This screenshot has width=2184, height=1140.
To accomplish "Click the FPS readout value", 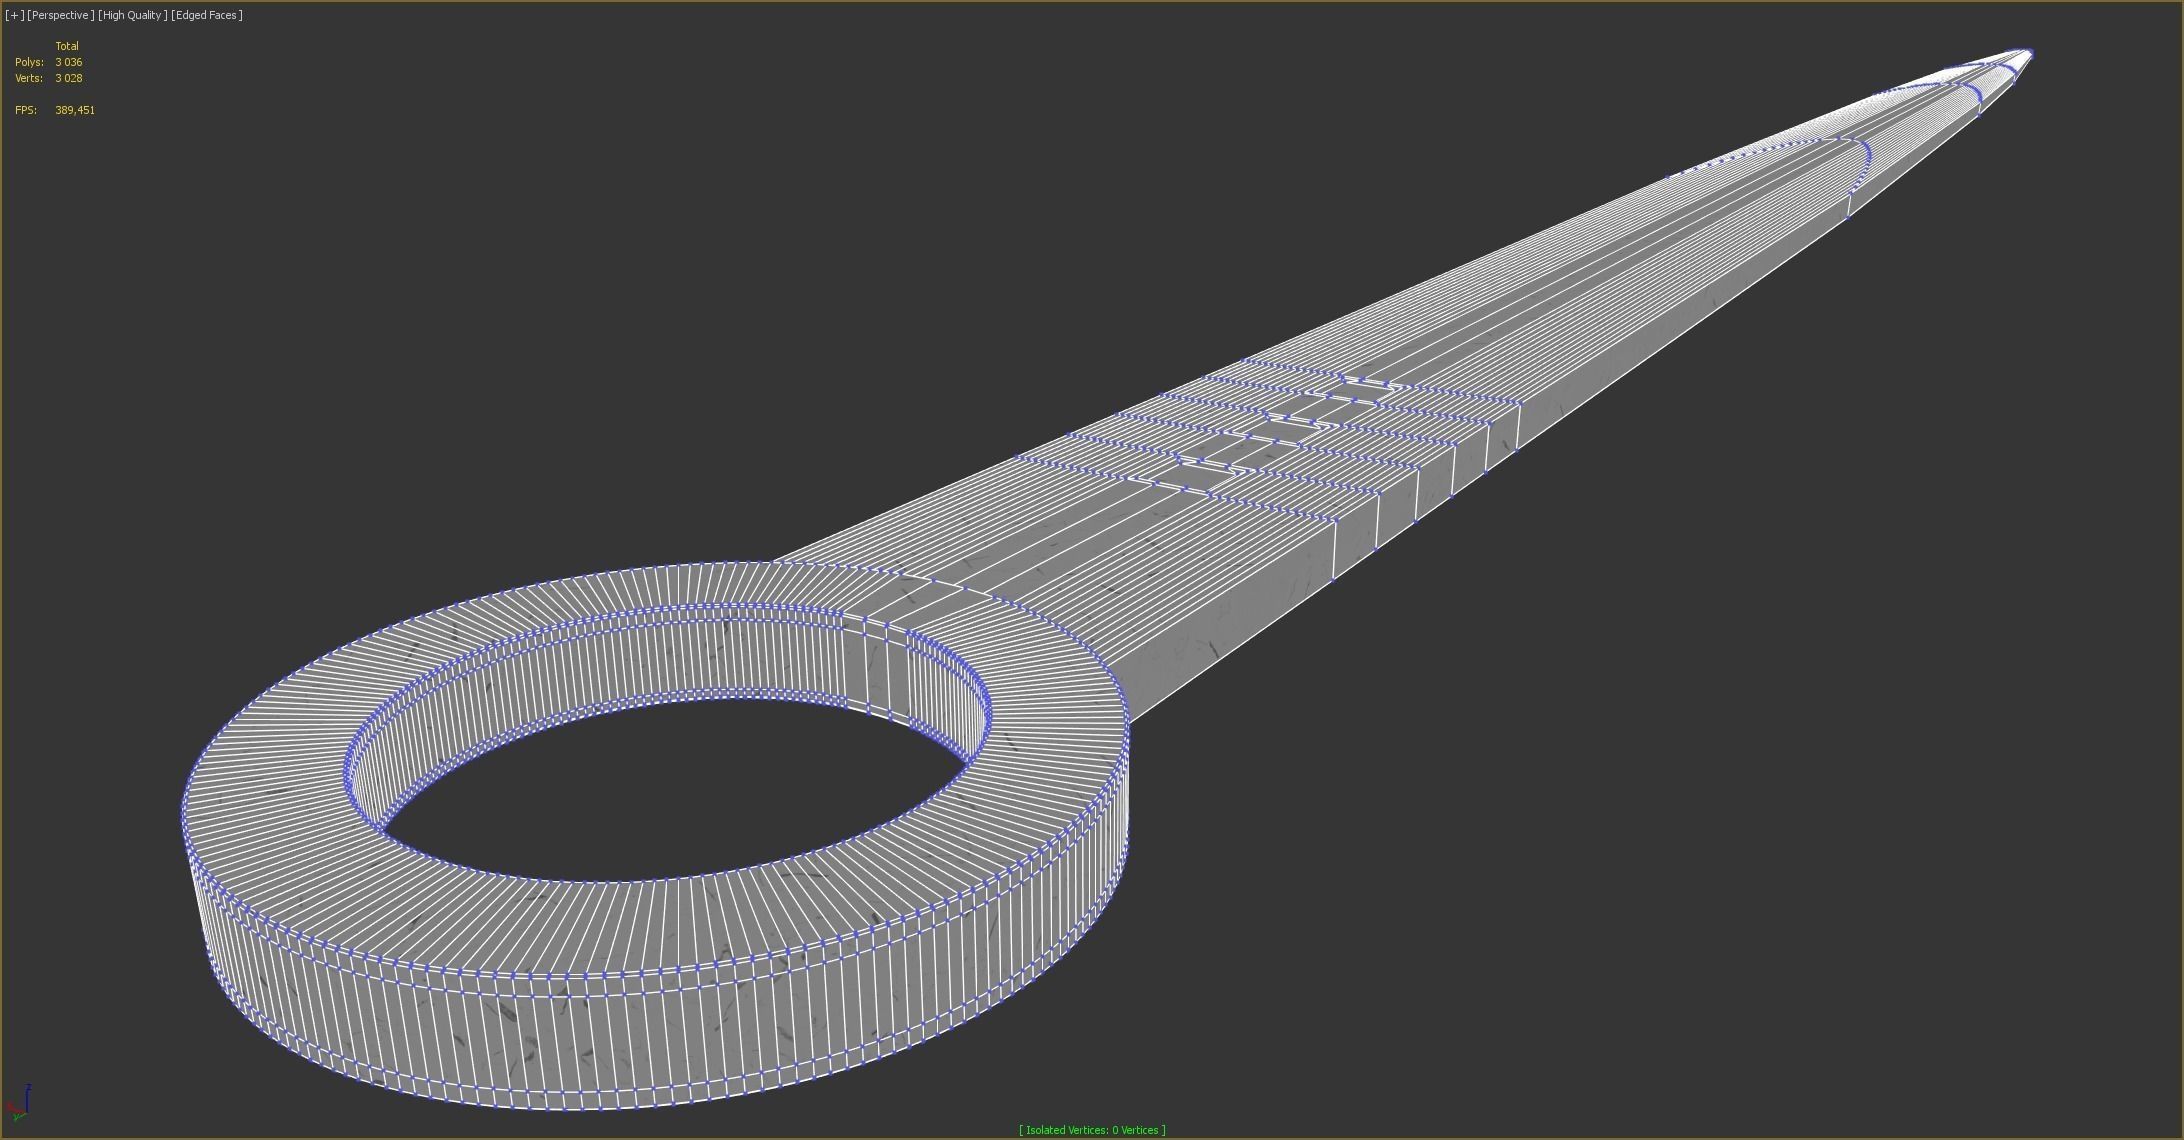I will 75,110.
